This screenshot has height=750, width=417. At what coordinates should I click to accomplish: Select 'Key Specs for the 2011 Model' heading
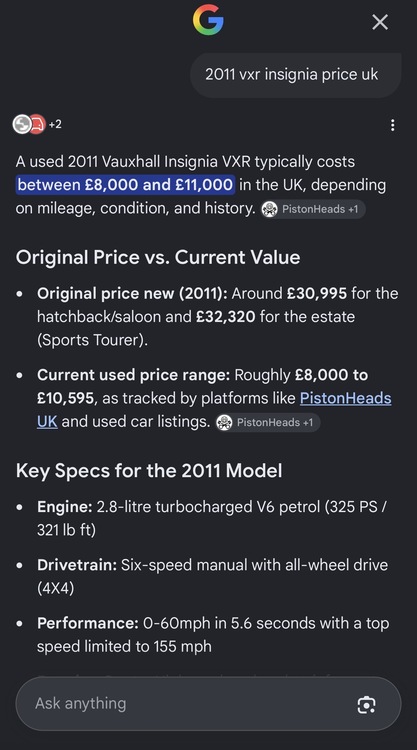[x=149, y=471]
